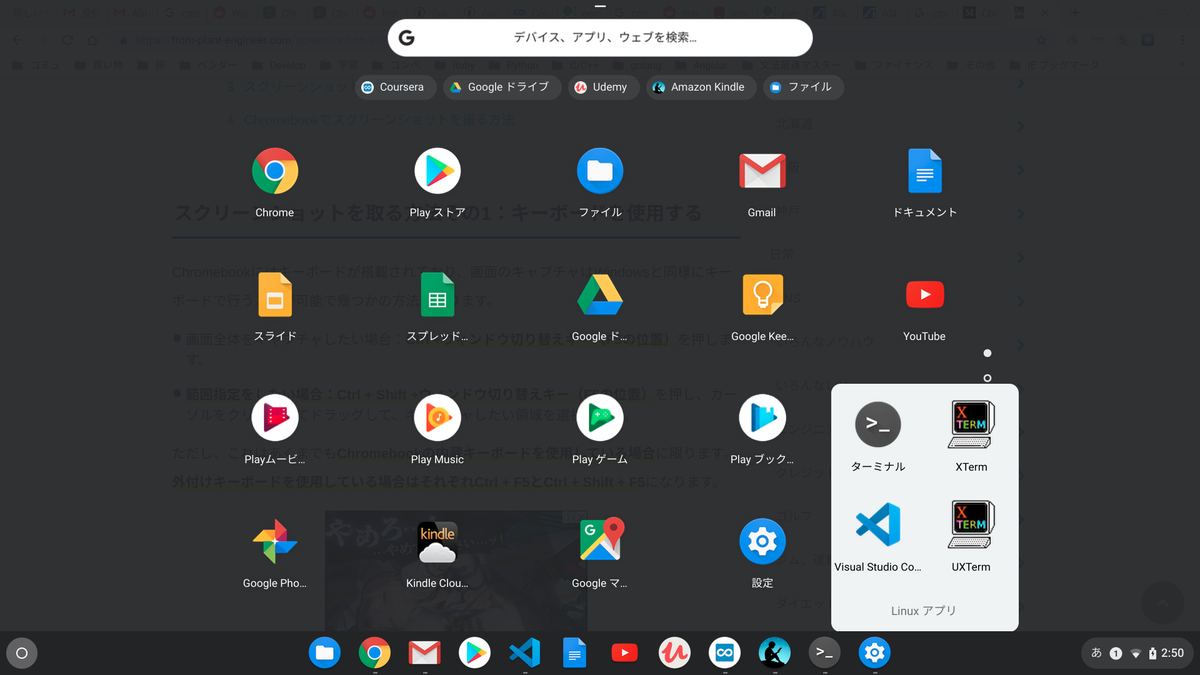Image resolution: width=1200 pixels, height=675 pixels.
Task: Open the Play ブックス app
Action: pos(762,418)
